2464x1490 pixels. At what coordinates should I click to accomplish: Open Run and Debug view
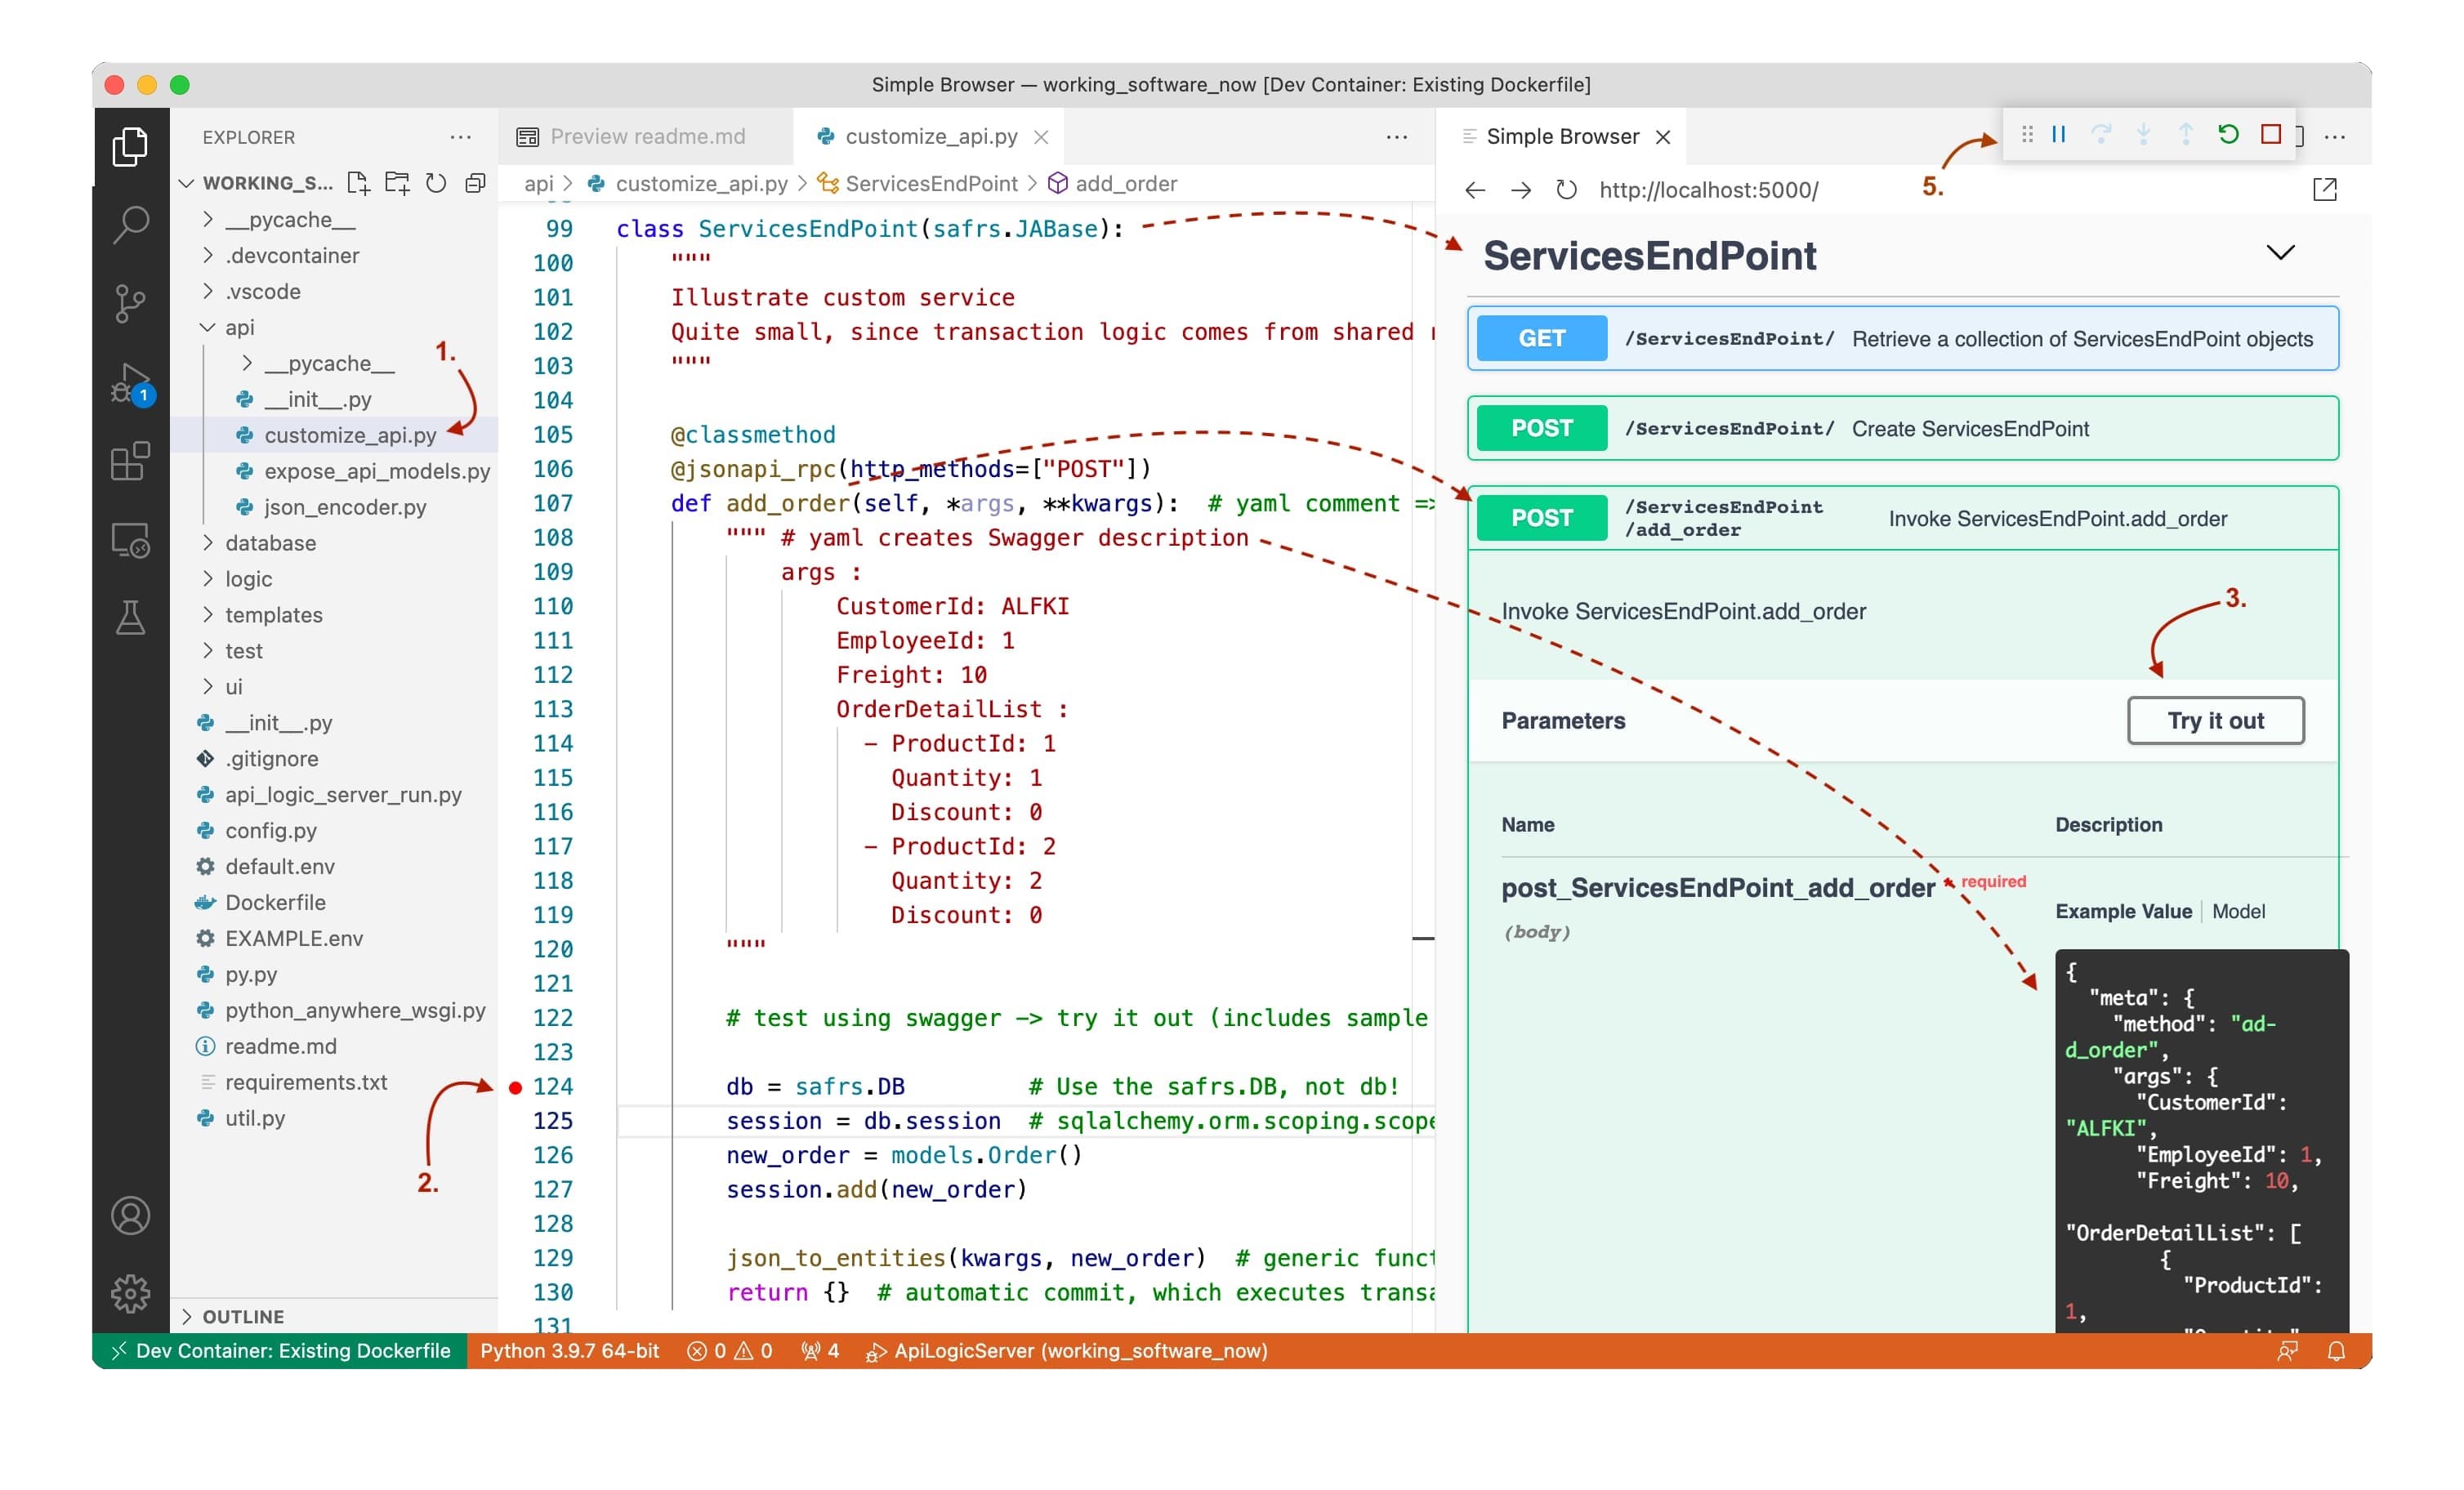coord(130,384)
